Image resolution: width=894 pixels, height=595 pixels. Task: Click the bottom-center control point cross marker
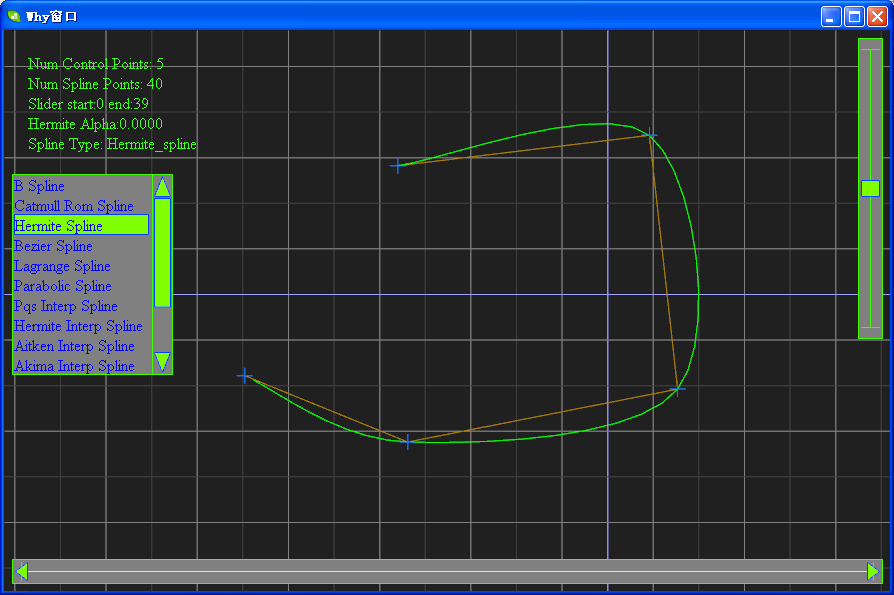(408, 442)
